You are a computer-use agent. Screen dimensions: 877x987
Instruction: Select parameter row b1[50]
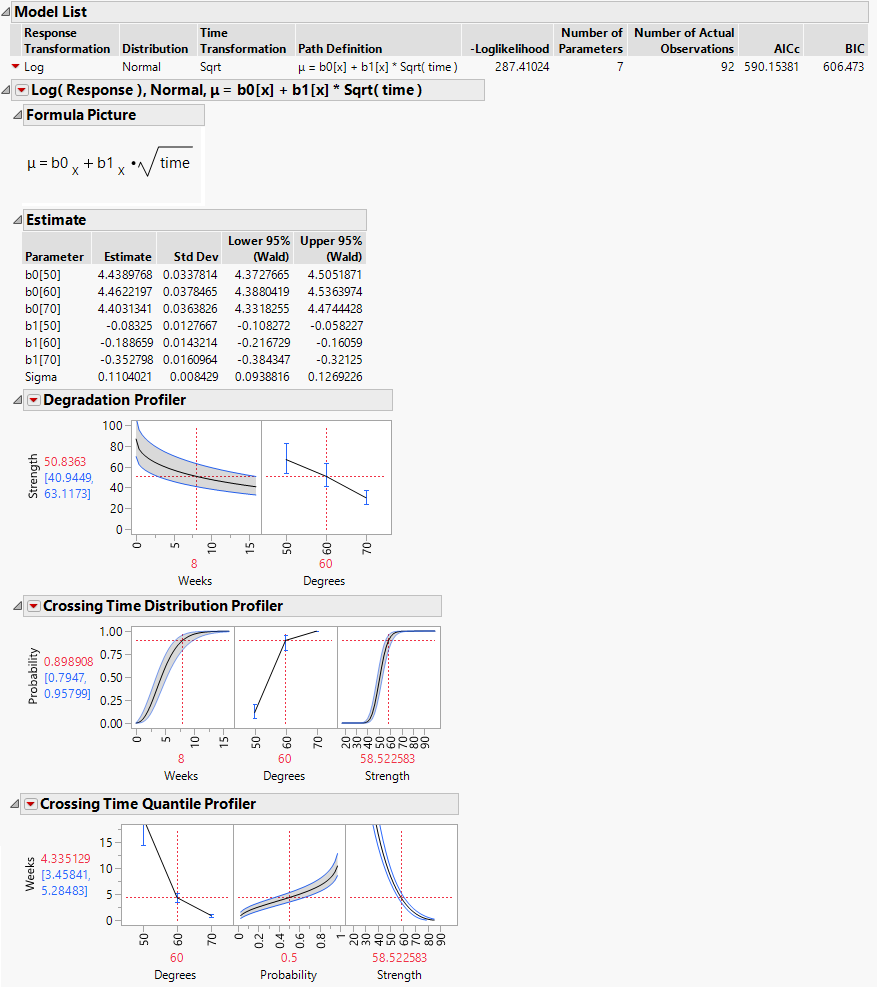click(x=193, y=326)
